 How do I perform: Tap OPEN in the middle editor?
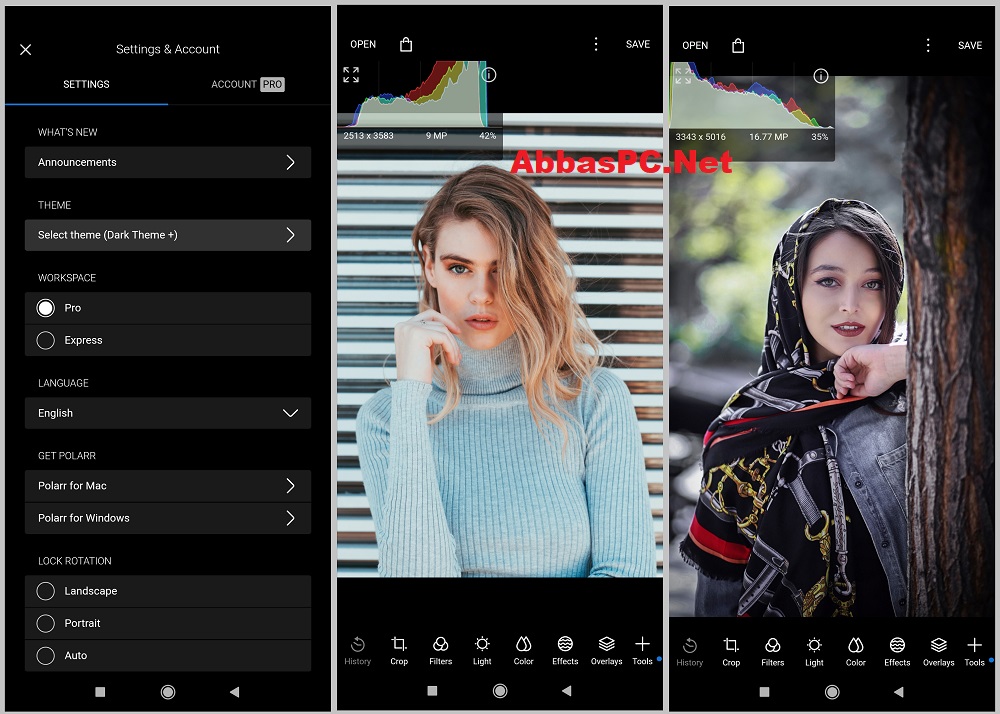363,44
